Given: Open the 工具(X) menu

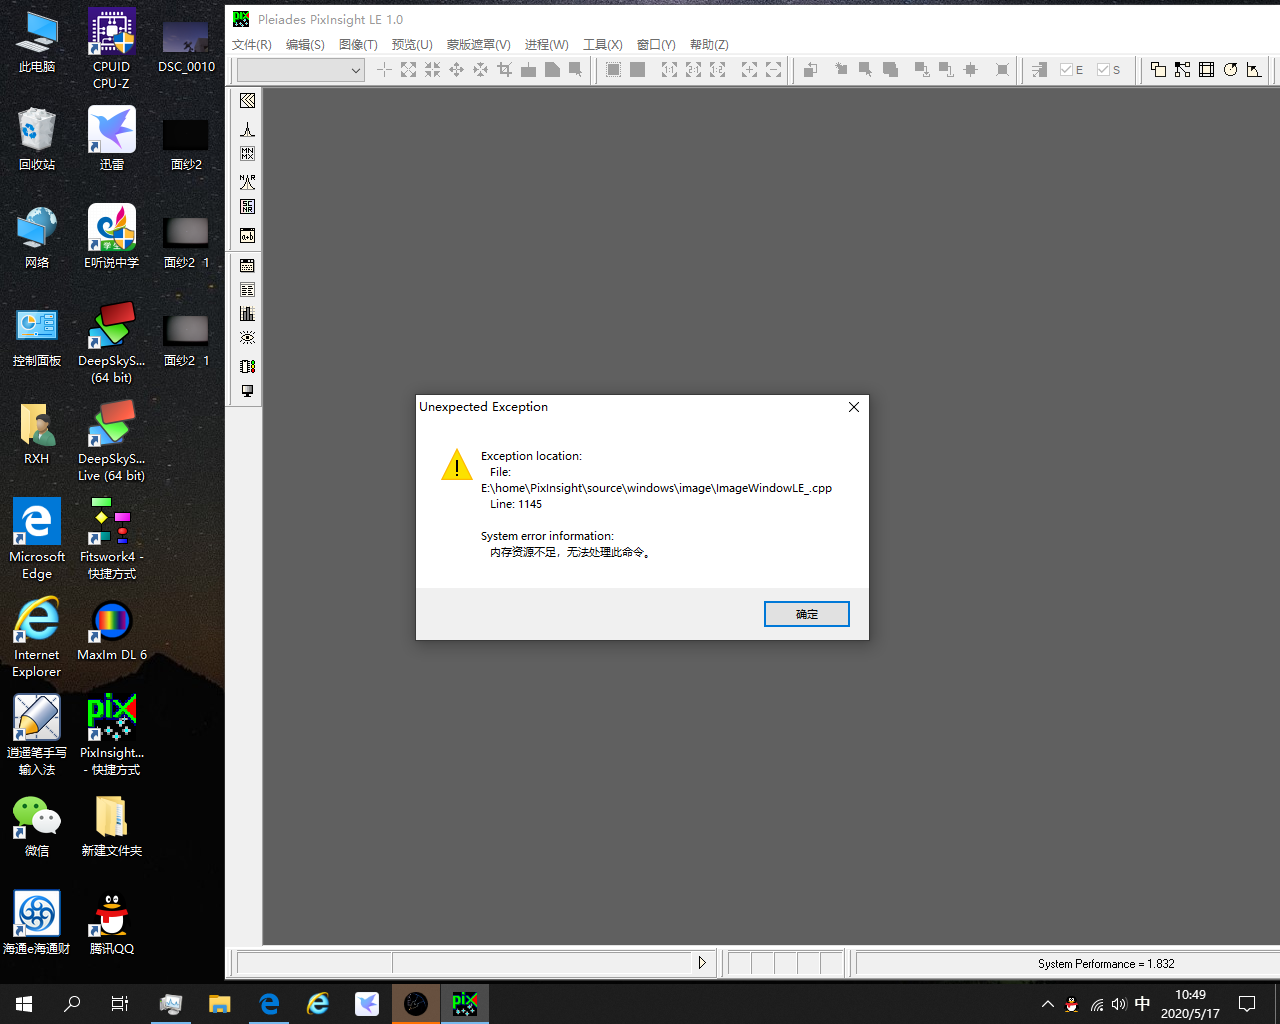Looking at the screenshot, I should 602,45.
